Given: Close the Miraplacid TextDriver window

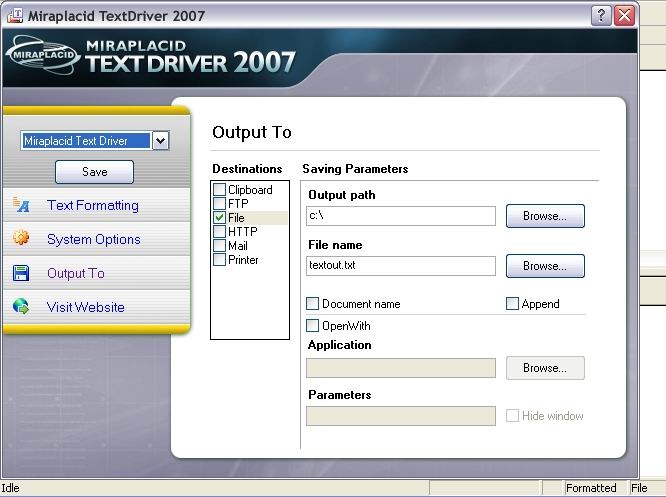Looking at the screenshot, I should click(624, 16).
